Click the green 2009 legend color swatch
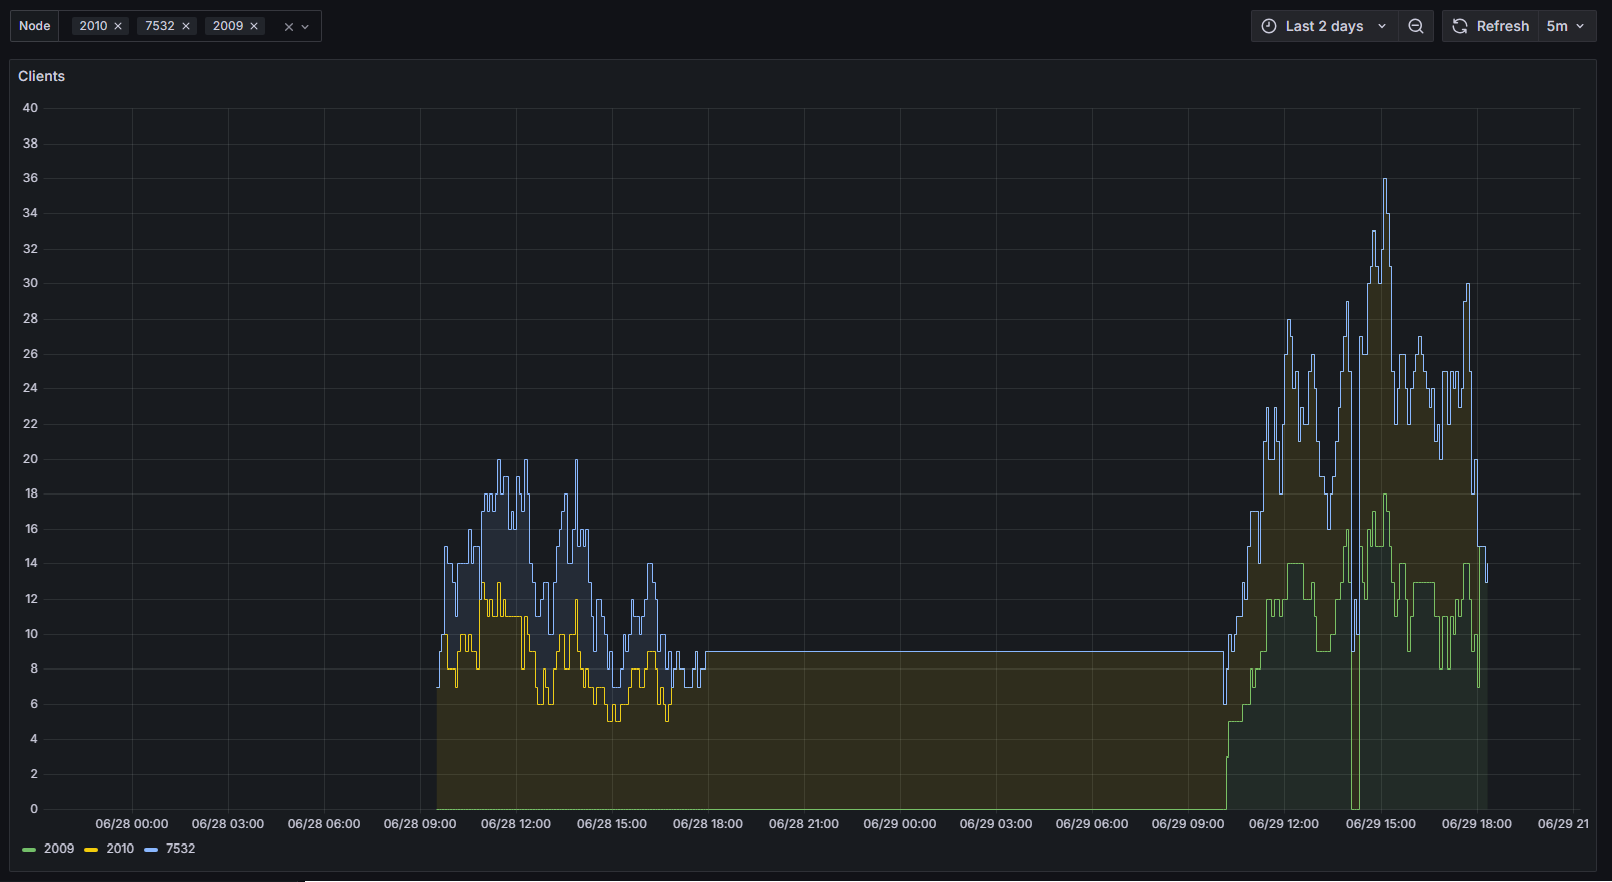Screen dimensions: 1612x882 click(x=29, y=850)
